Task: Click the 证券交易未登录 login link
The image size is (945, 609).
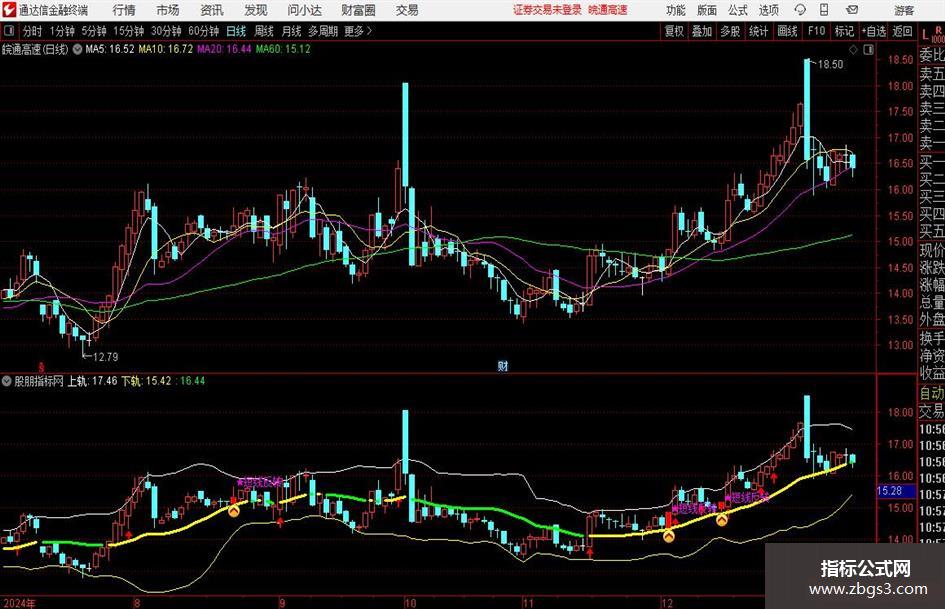Action: coord(547,10)
